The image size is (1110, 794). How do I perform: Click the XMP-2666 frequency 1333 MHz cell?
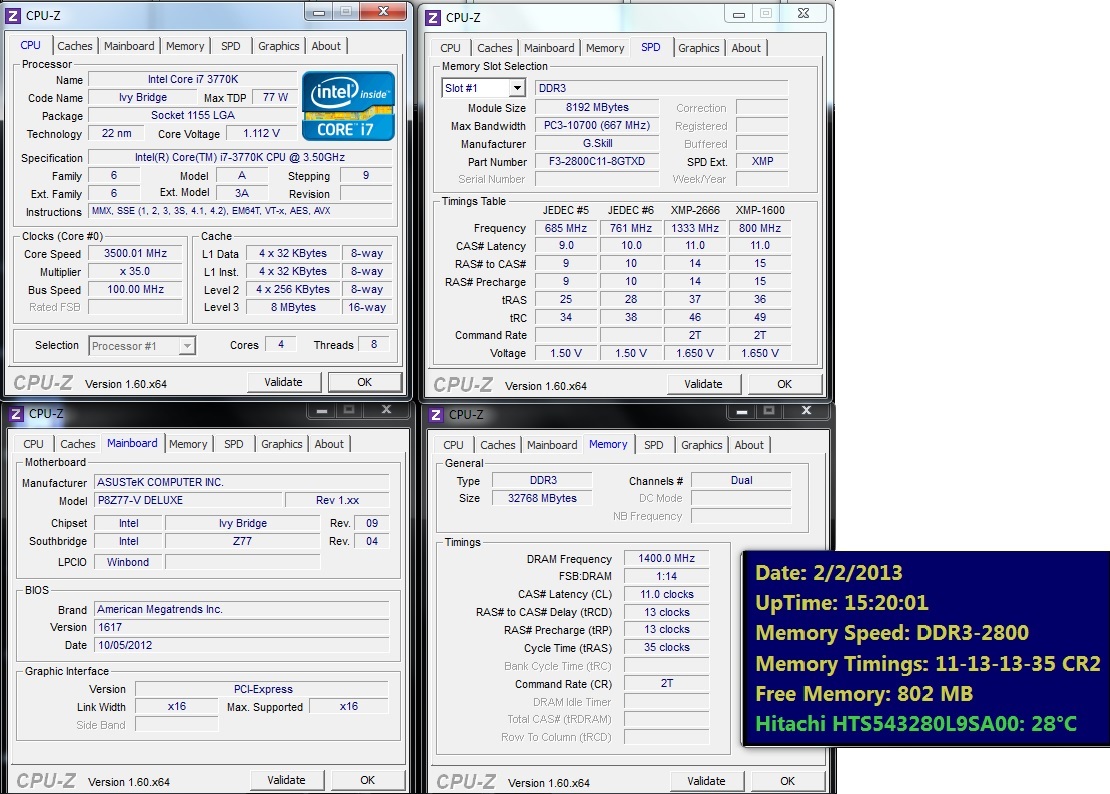click(695, 229)
